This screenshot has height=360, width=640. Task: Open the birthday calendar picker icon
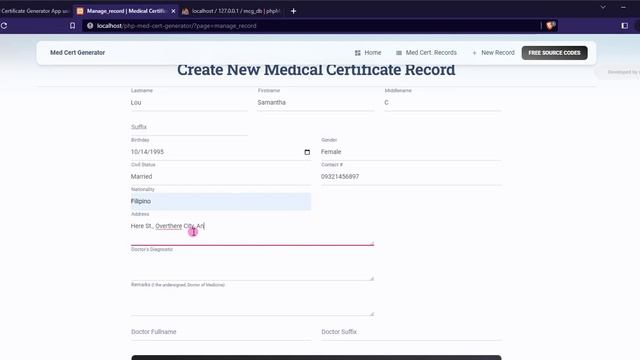point(307,152)
